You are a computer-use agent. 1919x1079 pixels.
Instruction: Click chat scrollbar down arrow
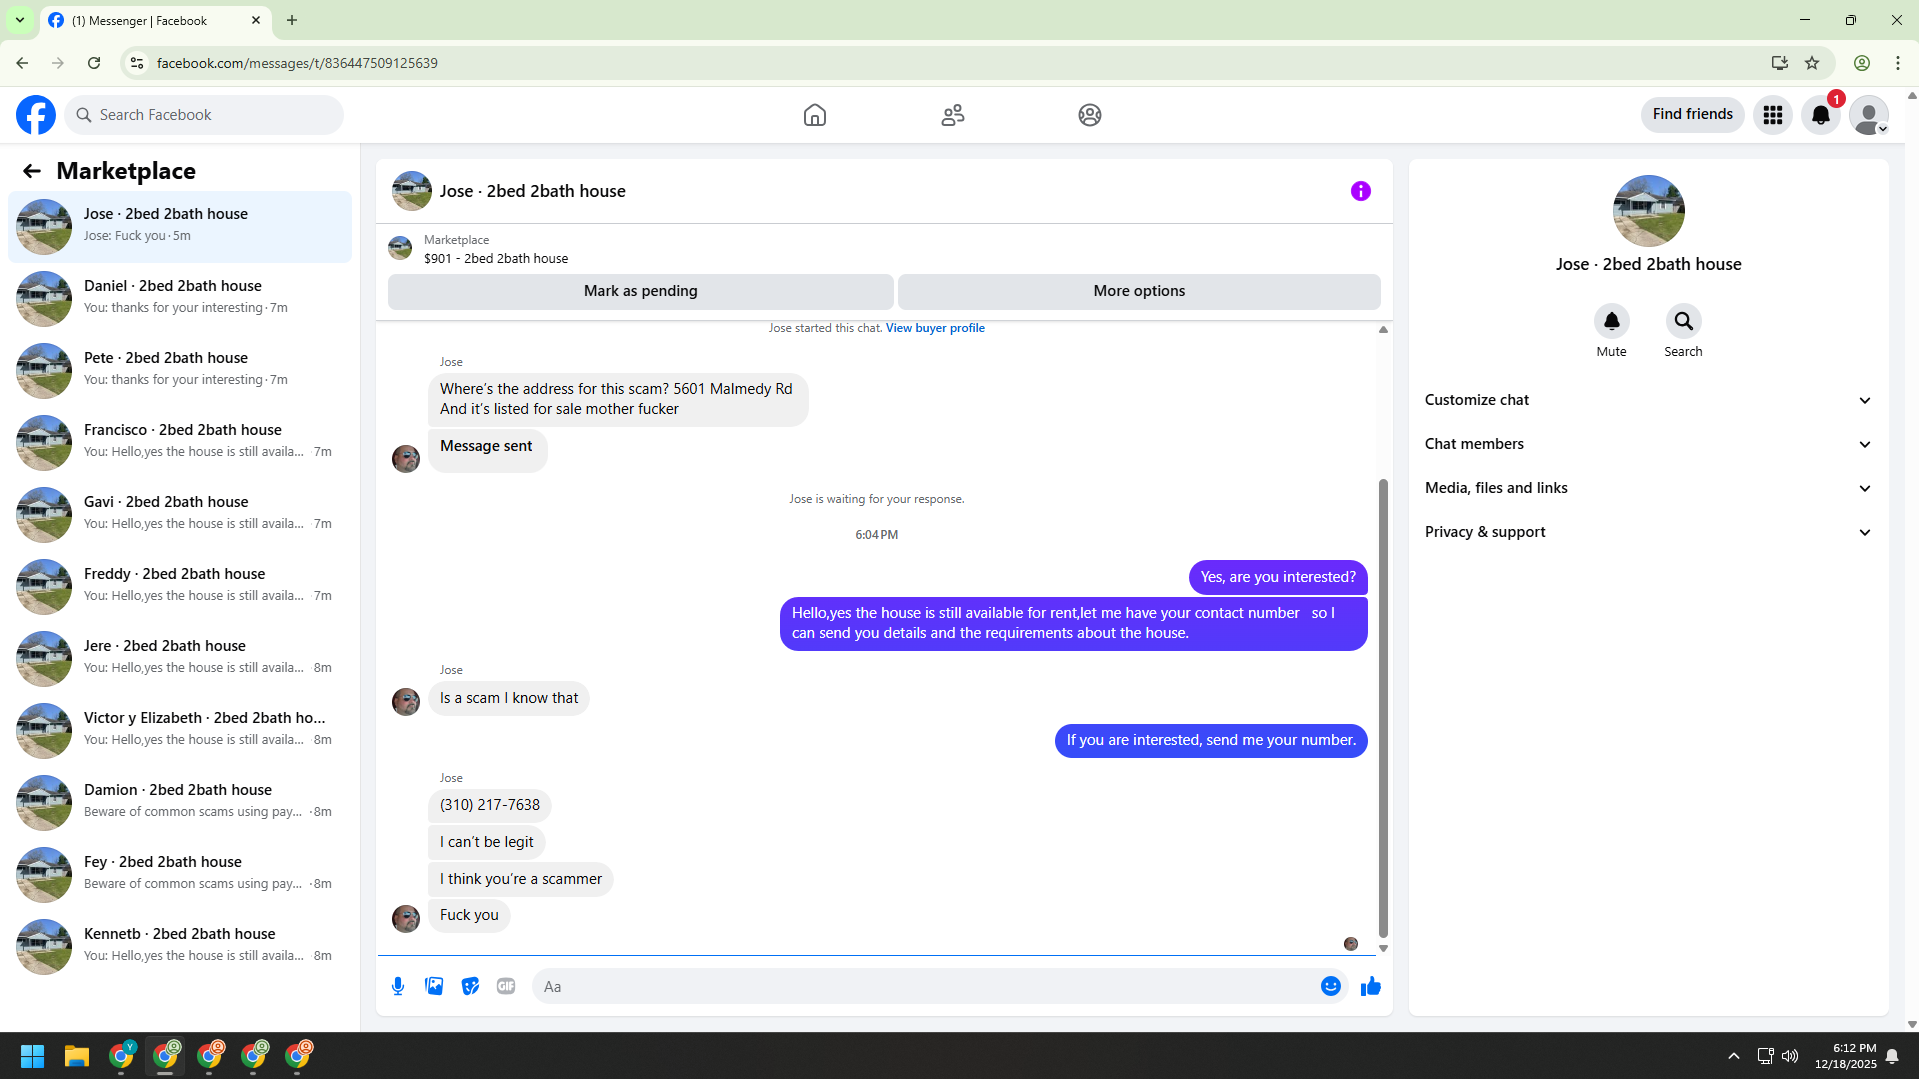point(1383,948)
